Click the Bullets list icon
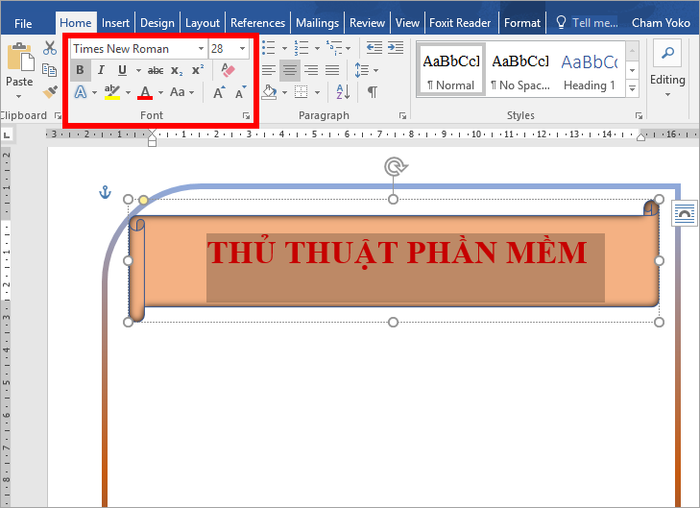The height and width of the screenshot is (508, 700). [268, 48]
